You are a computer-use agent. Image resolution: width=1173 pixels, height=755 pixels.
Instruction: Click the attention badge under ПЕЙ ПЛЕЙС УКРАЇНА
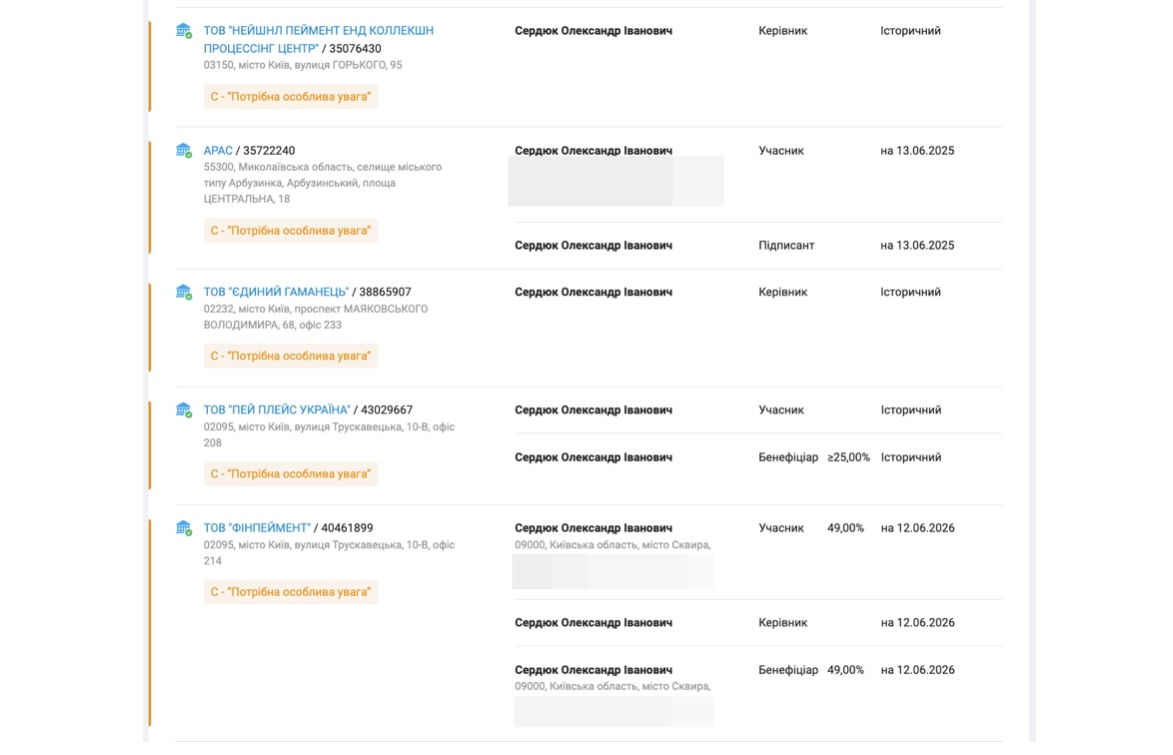(290, 474)
